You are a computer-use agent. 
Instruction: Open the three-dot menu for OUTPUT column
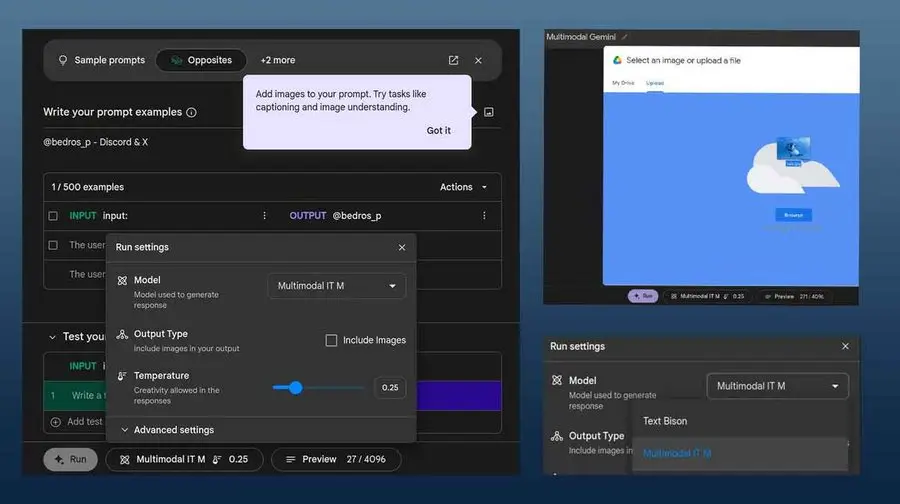[x=484, y=215]
